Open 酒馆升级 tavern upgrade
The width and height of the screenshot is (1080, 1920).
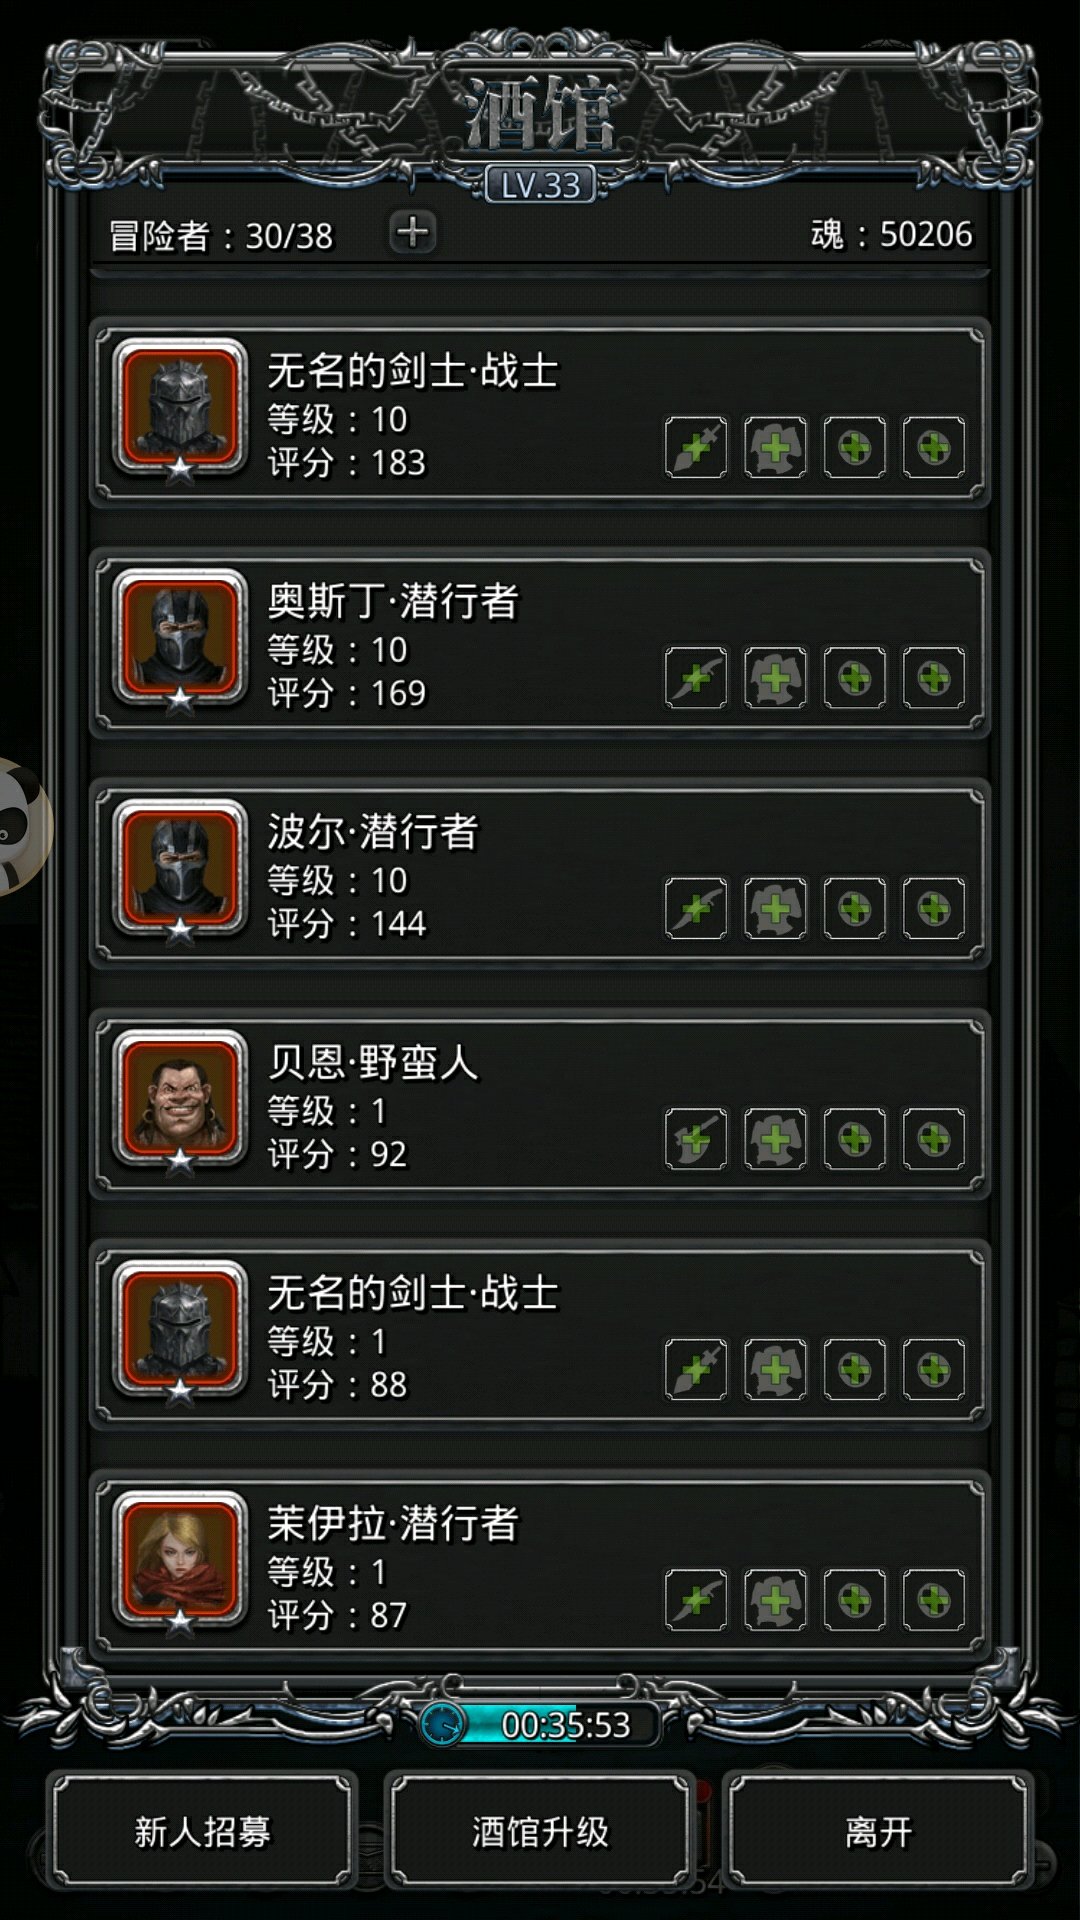tap(540, 1831)
